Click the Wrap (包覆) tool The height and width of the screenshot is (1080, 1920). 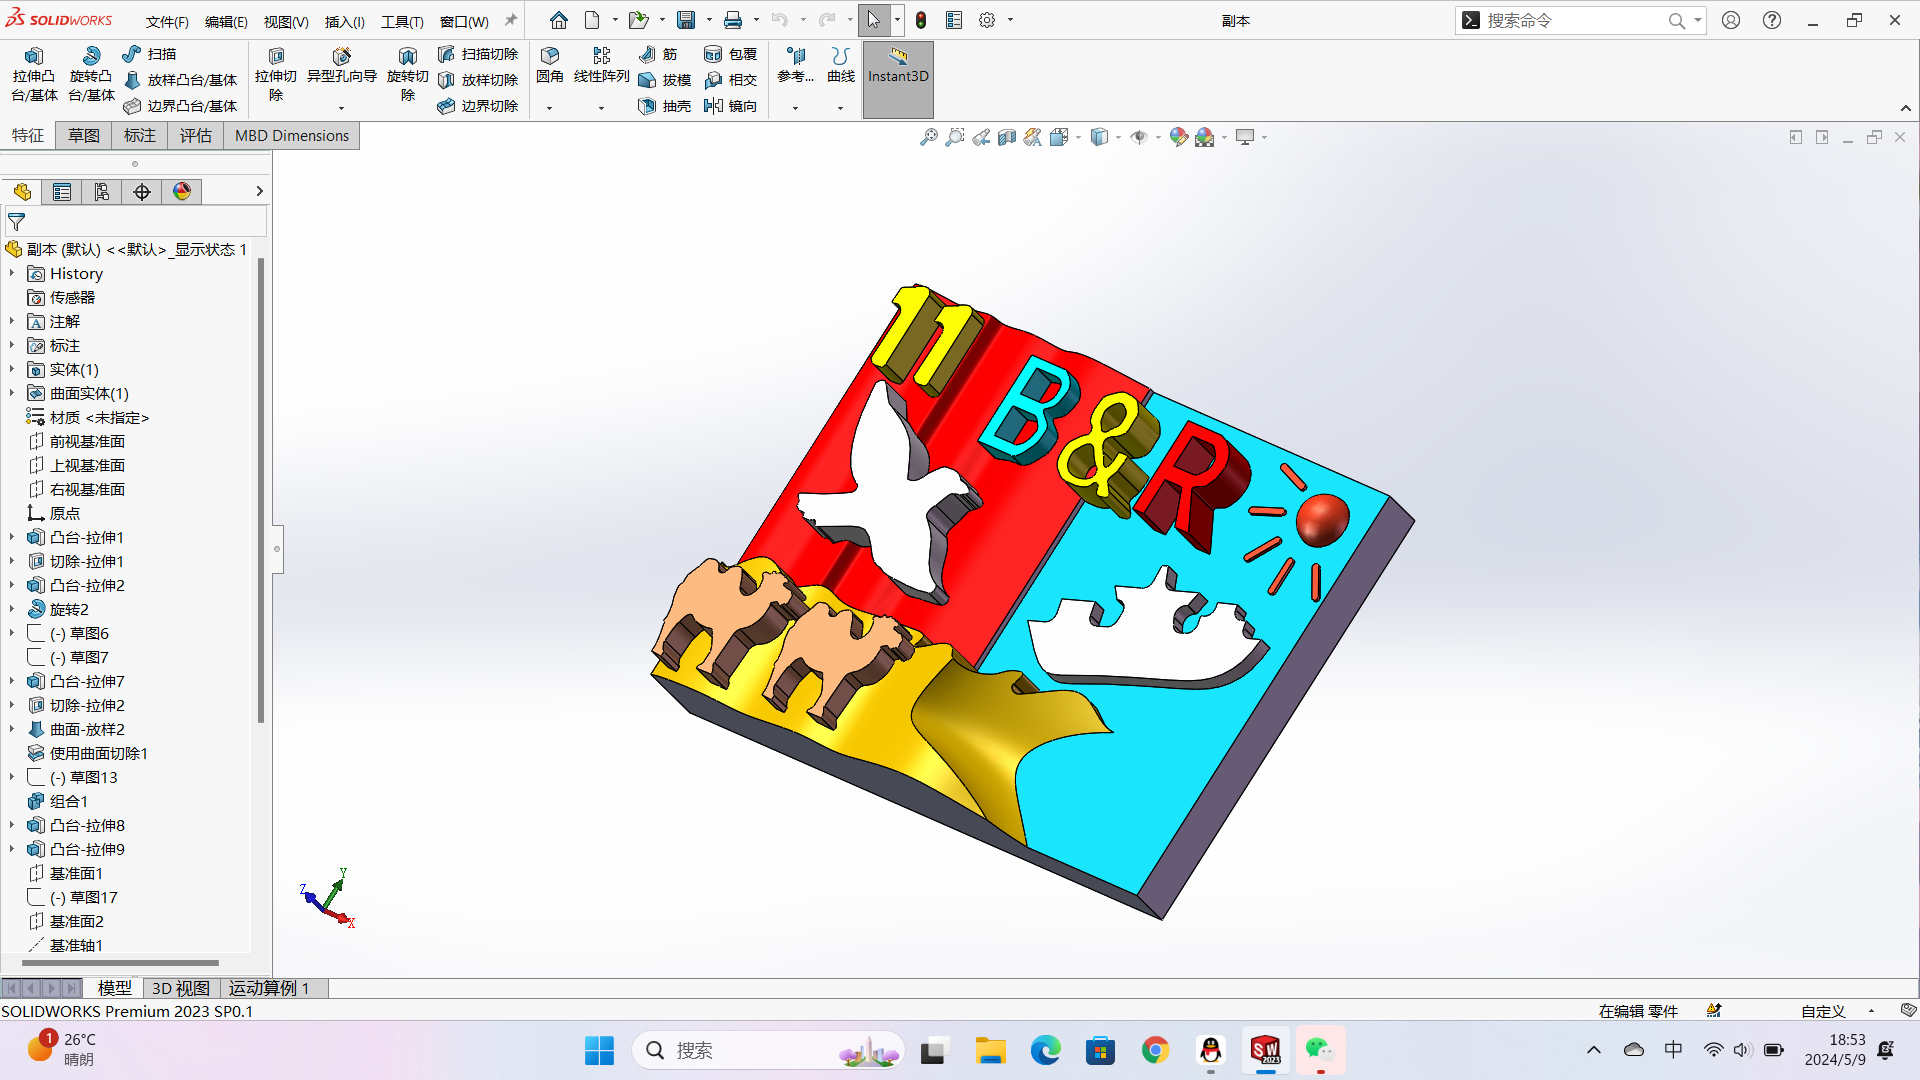(731, 54)
